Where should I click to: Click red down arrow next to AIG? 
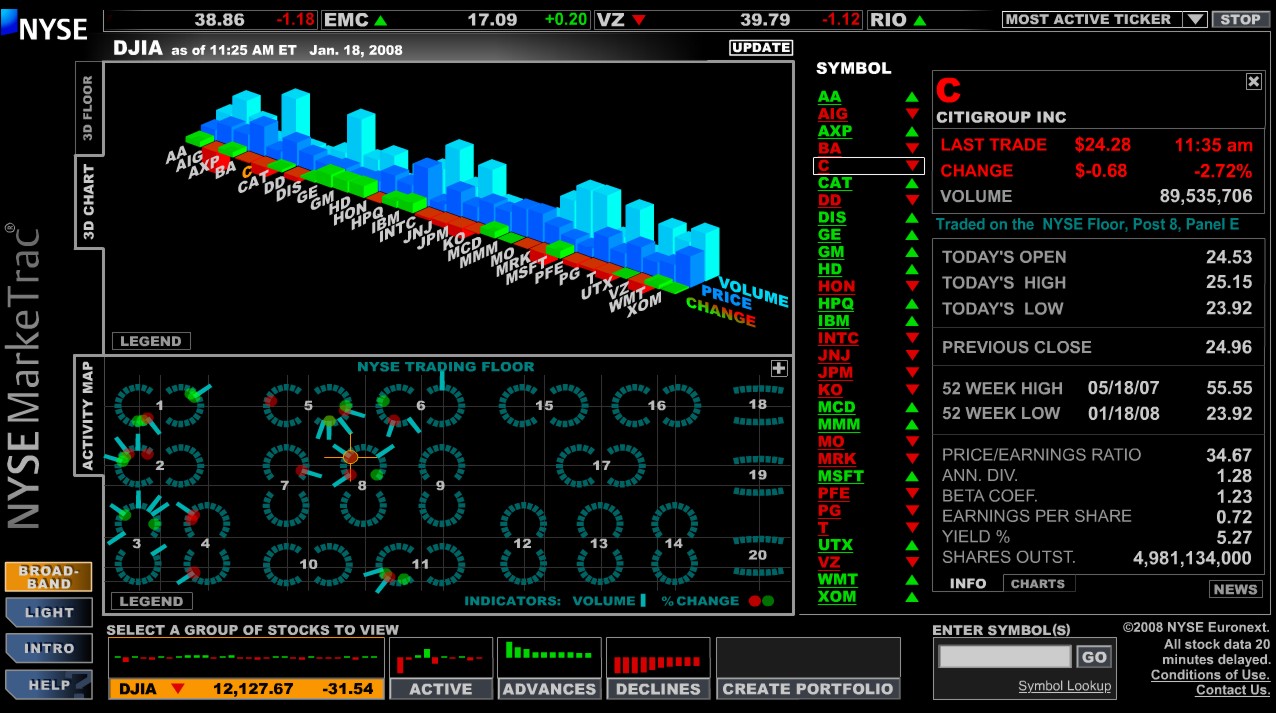click(911, 114)
